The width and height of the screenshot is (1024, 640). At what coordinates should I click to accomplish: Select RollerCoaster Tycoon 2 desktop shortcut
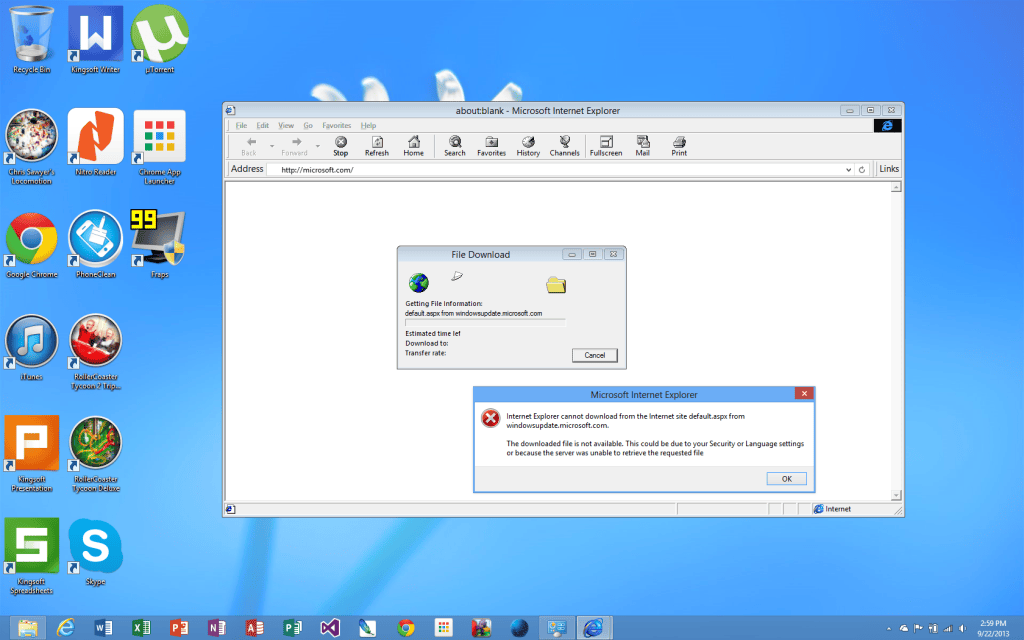point(95,352)
